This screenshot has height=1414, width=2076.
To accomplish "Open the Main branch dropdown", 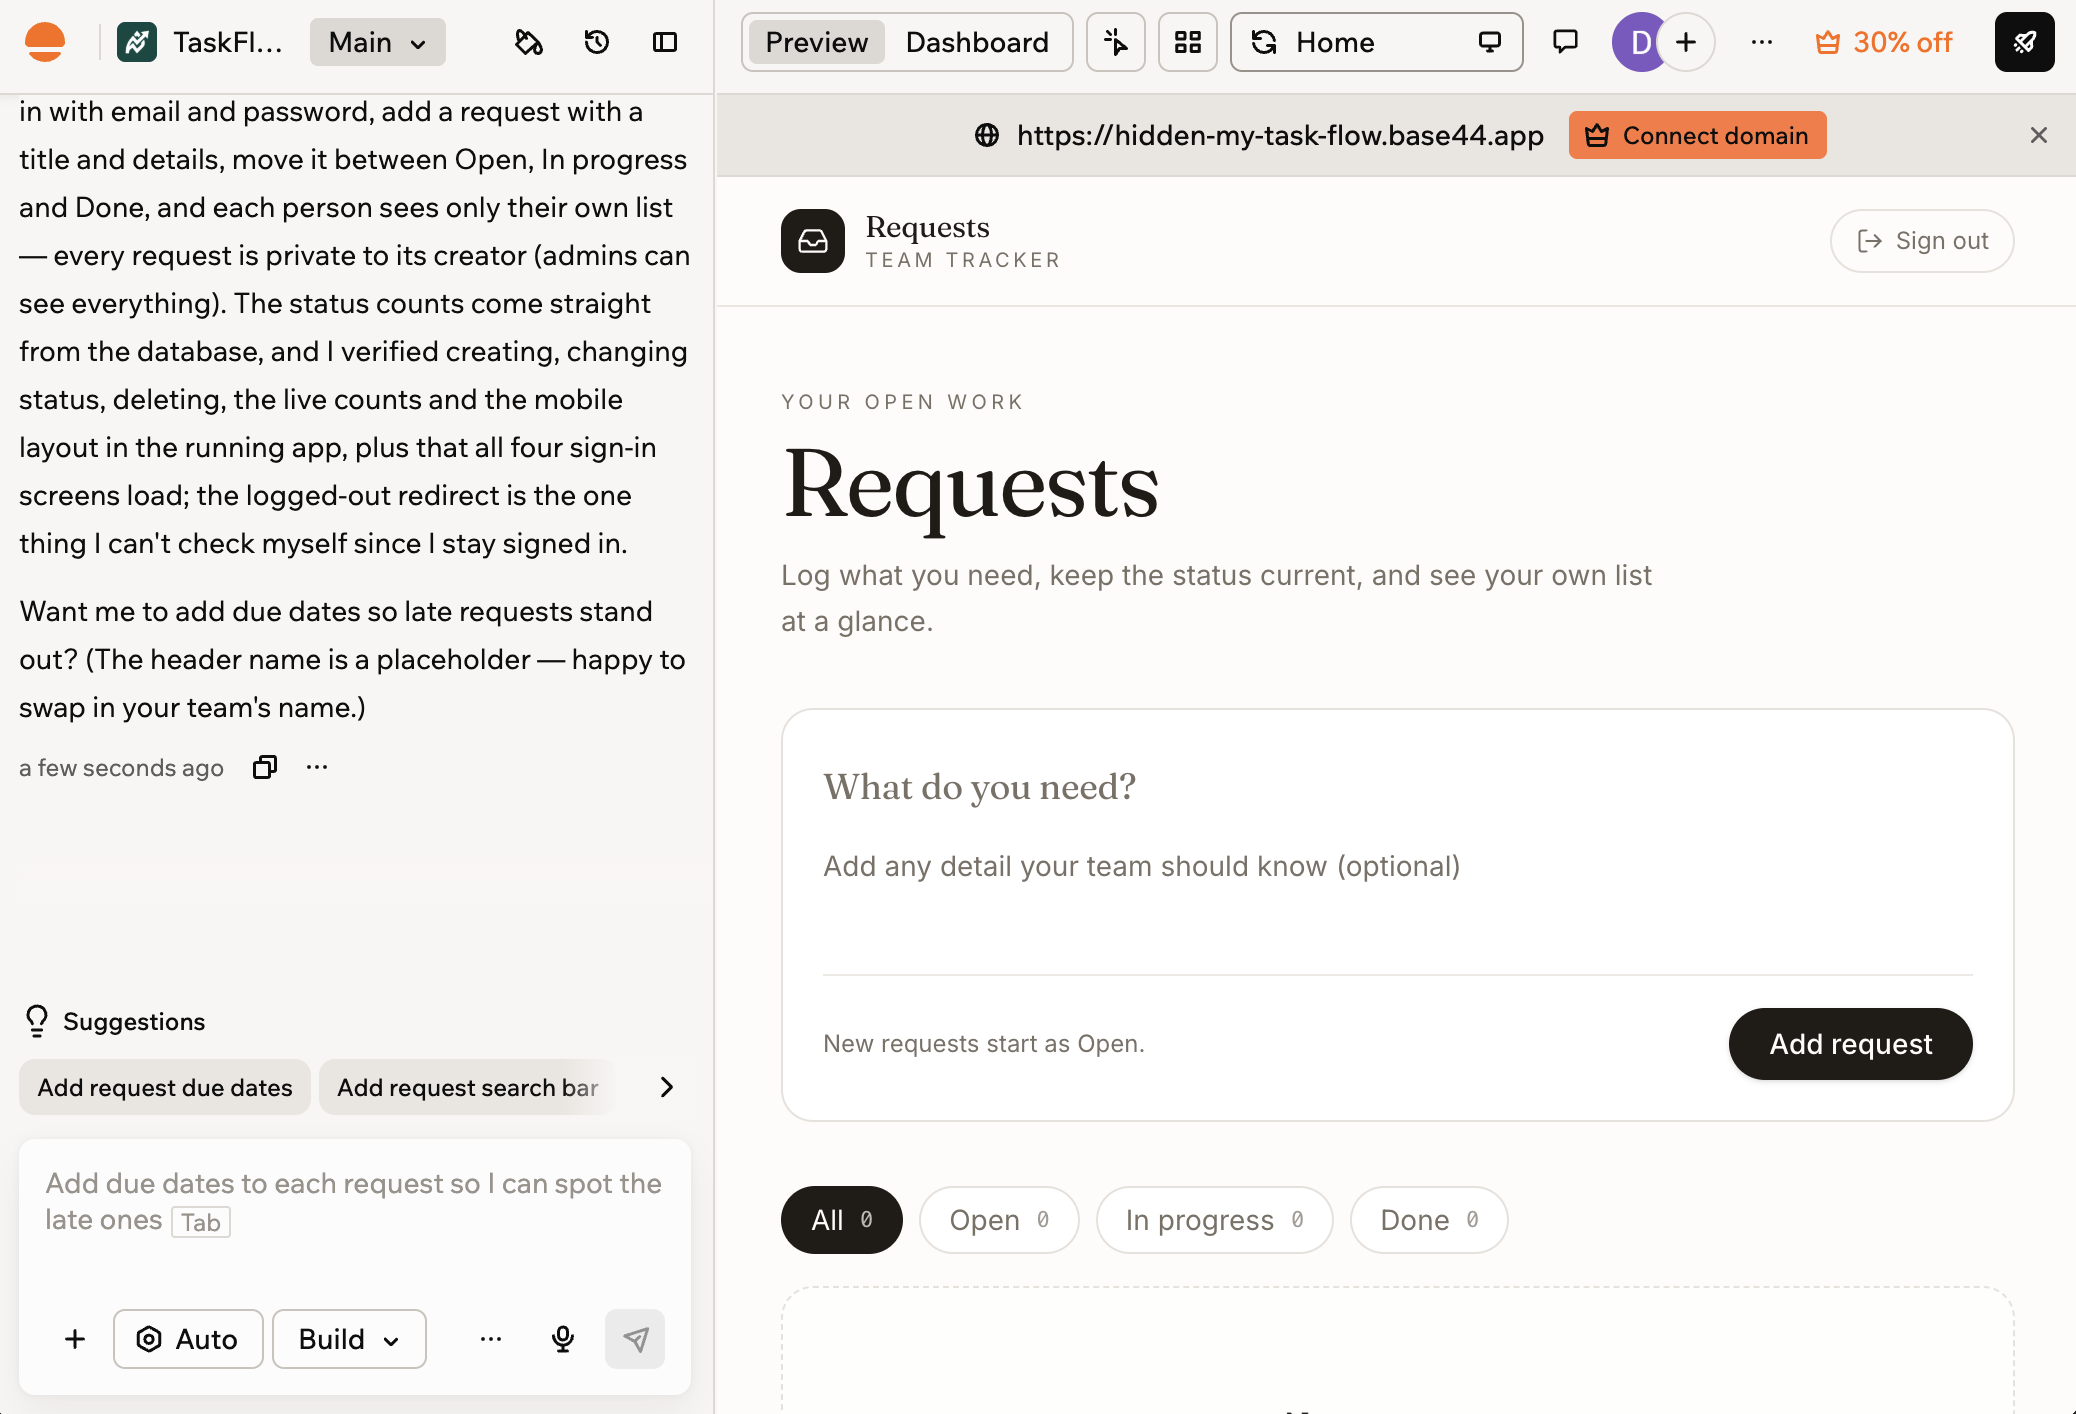I will click(378, 42).
